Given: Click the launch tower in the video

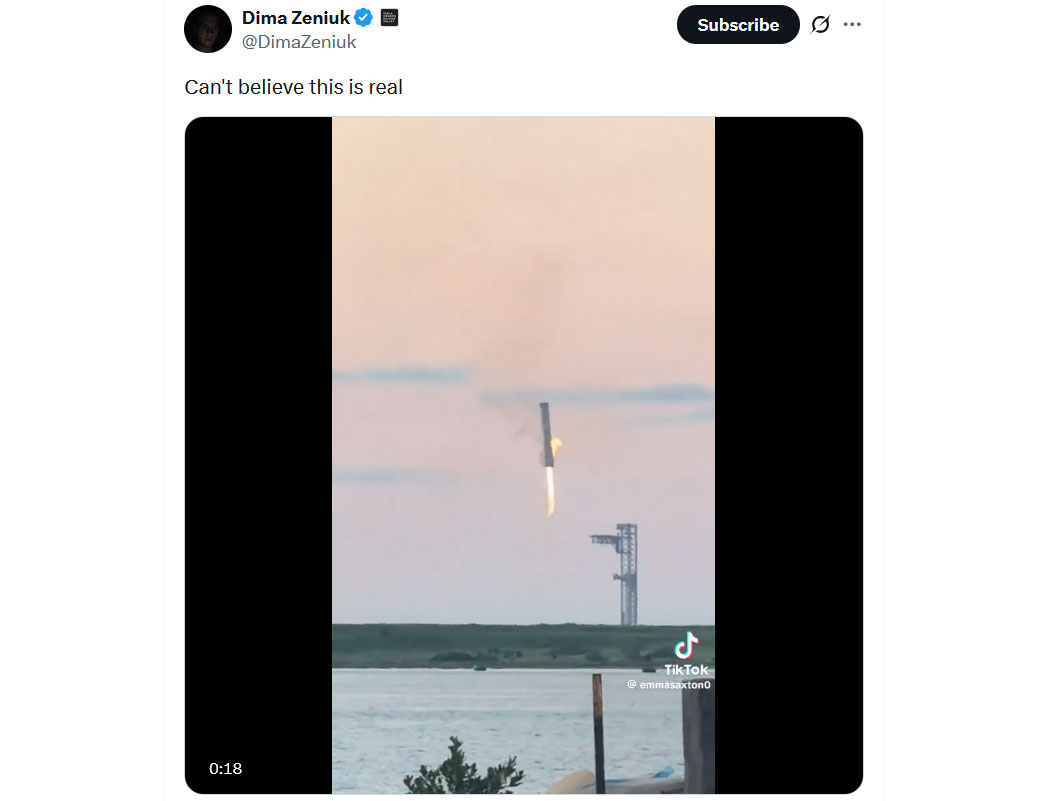Looking at the screenshot, I should [x=625, y=573].
